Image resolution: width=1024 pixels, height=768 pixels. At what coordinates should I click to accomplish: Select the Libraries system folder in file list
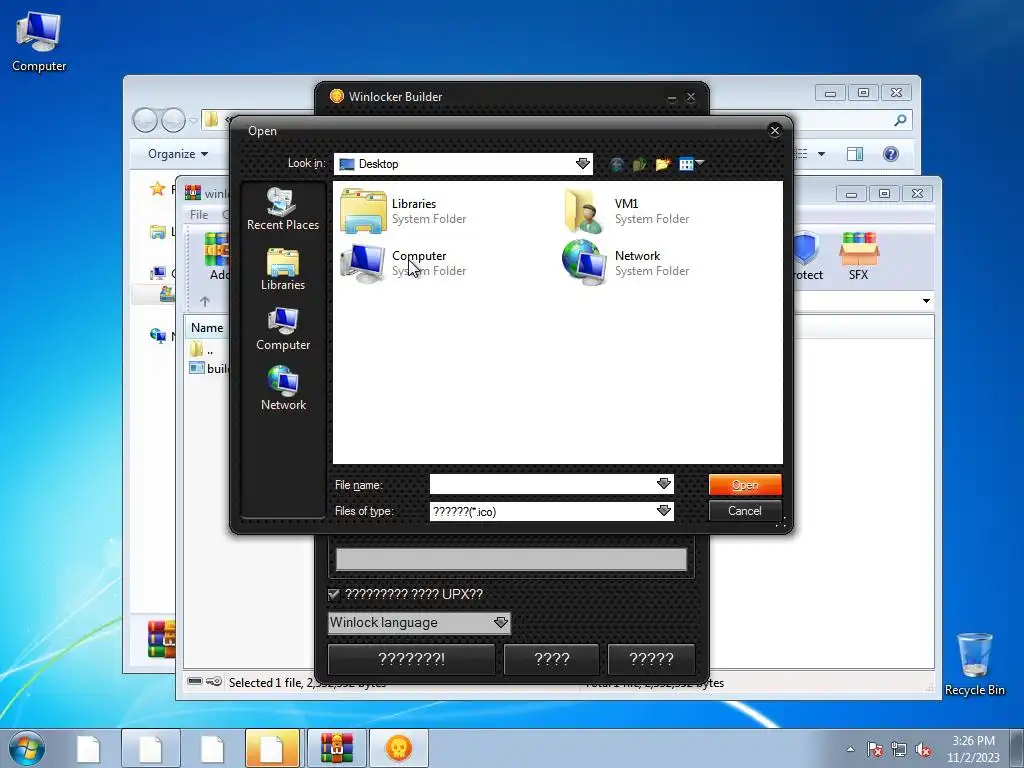click(404, 211)
